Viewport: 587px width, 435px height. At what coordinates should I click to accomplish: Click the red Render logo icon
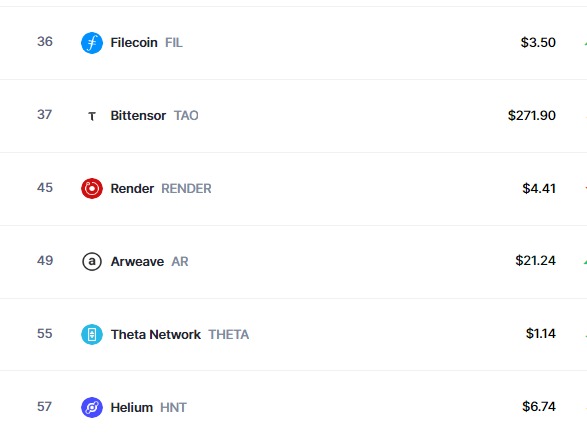click(92, 188)
